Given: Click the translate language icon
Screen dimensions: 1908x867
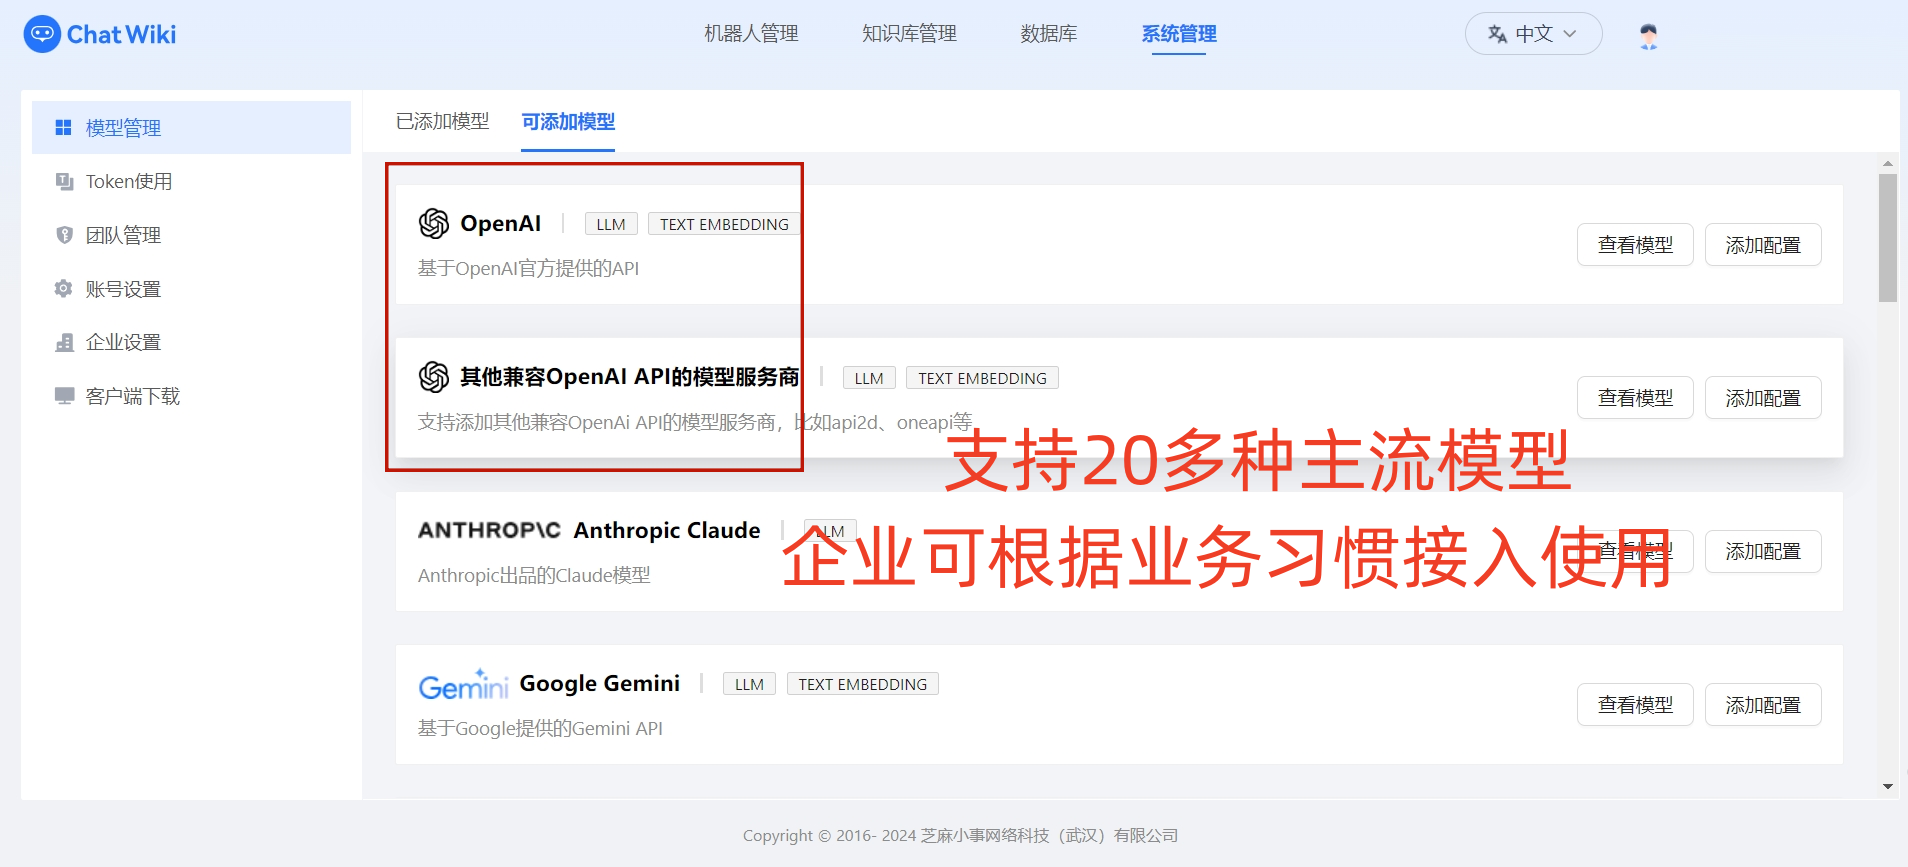Looking at the screenshot, I should click(1497, 34).
